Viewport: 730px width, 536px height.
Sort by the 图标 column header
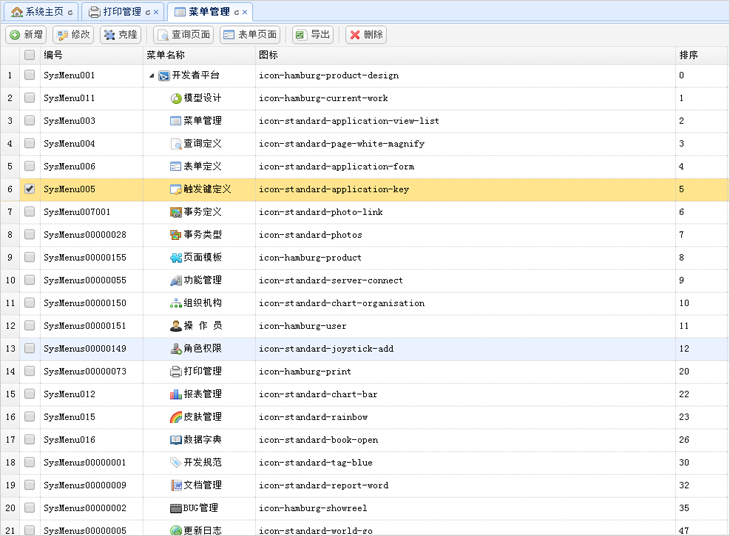click(x=465, y=55)
